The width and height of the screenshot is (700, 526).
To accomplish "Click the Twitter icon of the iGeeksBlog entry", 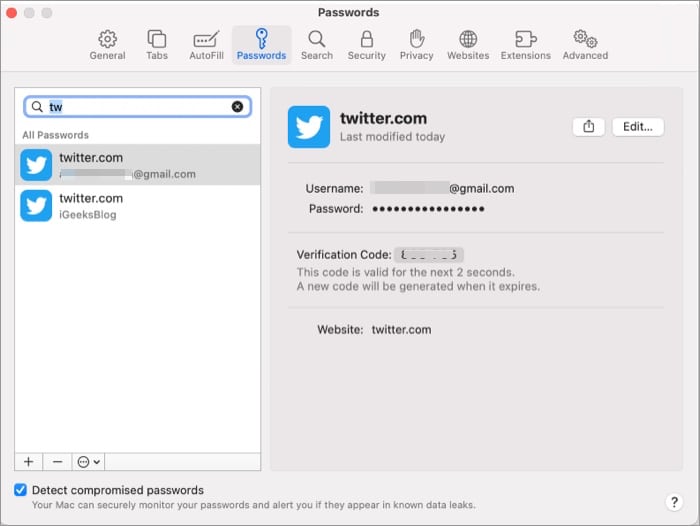I will [x=36, y=205].
